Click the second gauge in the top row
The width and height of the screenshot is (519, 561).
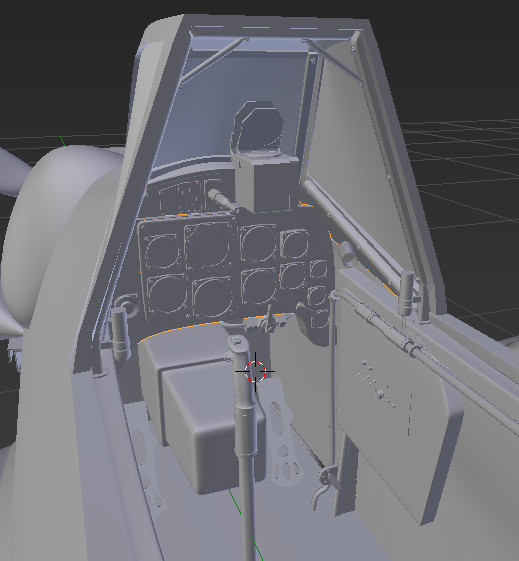pyautogui.click(x=207, y=245)
